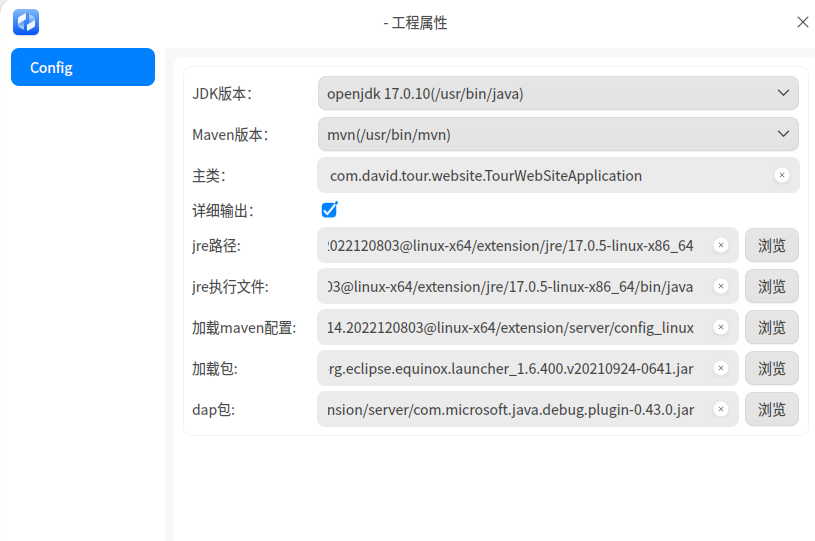Click the 工程属性 window title
The height and width of the screenshot is (541, 815).
tap(415, 23)
